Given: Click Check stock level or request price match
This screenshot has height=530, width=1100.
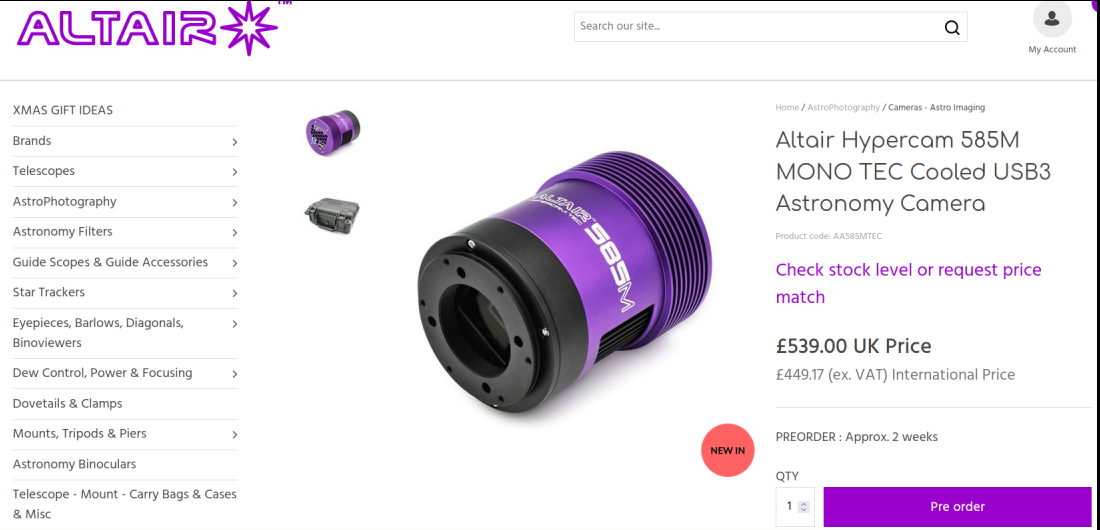Looking at the screenshot, I should tap(908, 284).
